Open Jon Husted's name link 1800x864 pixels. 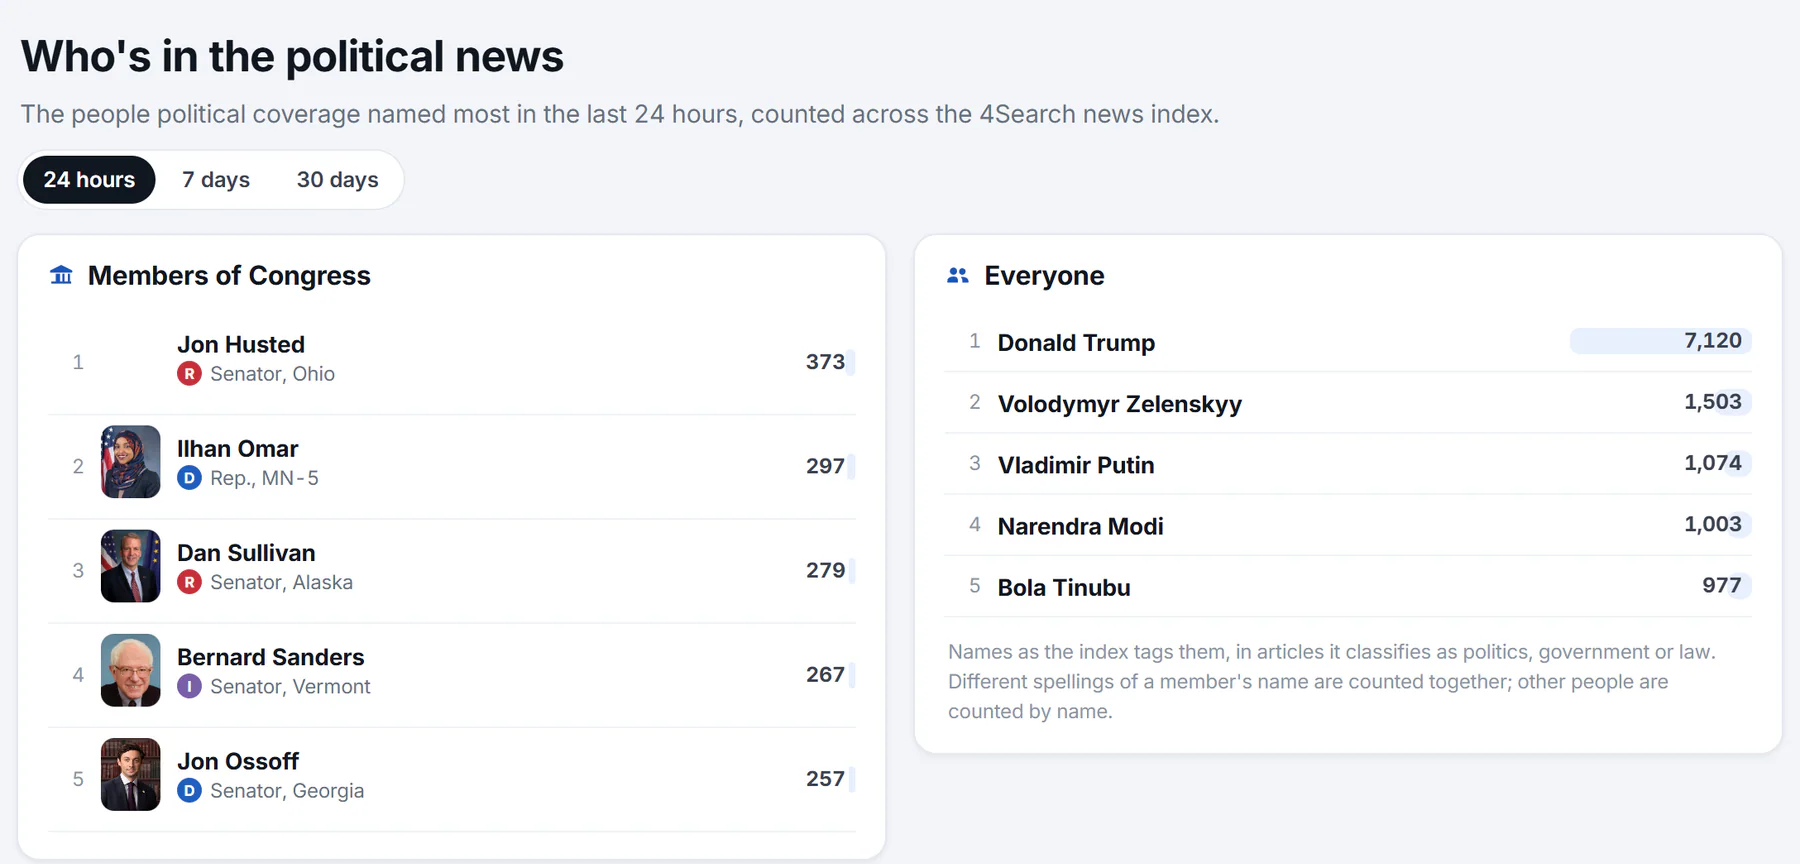241,344
